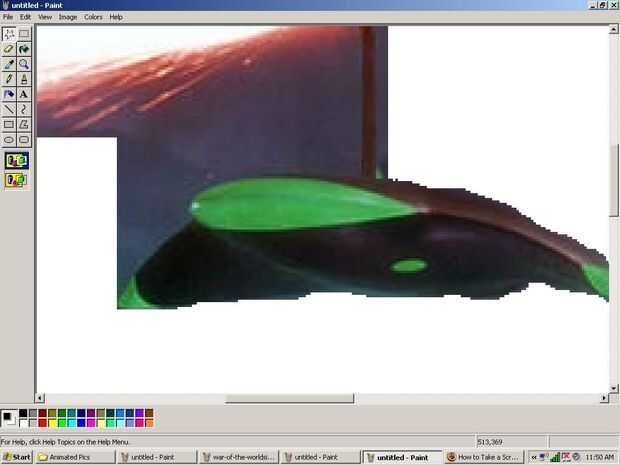Enable opaque selection background option
The image size is (620, 465).
(17, 161)
